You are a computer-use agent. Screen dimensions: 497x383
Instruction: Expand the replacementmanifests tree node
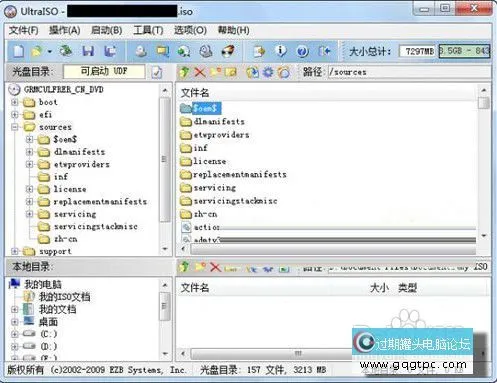click(29, 202)
